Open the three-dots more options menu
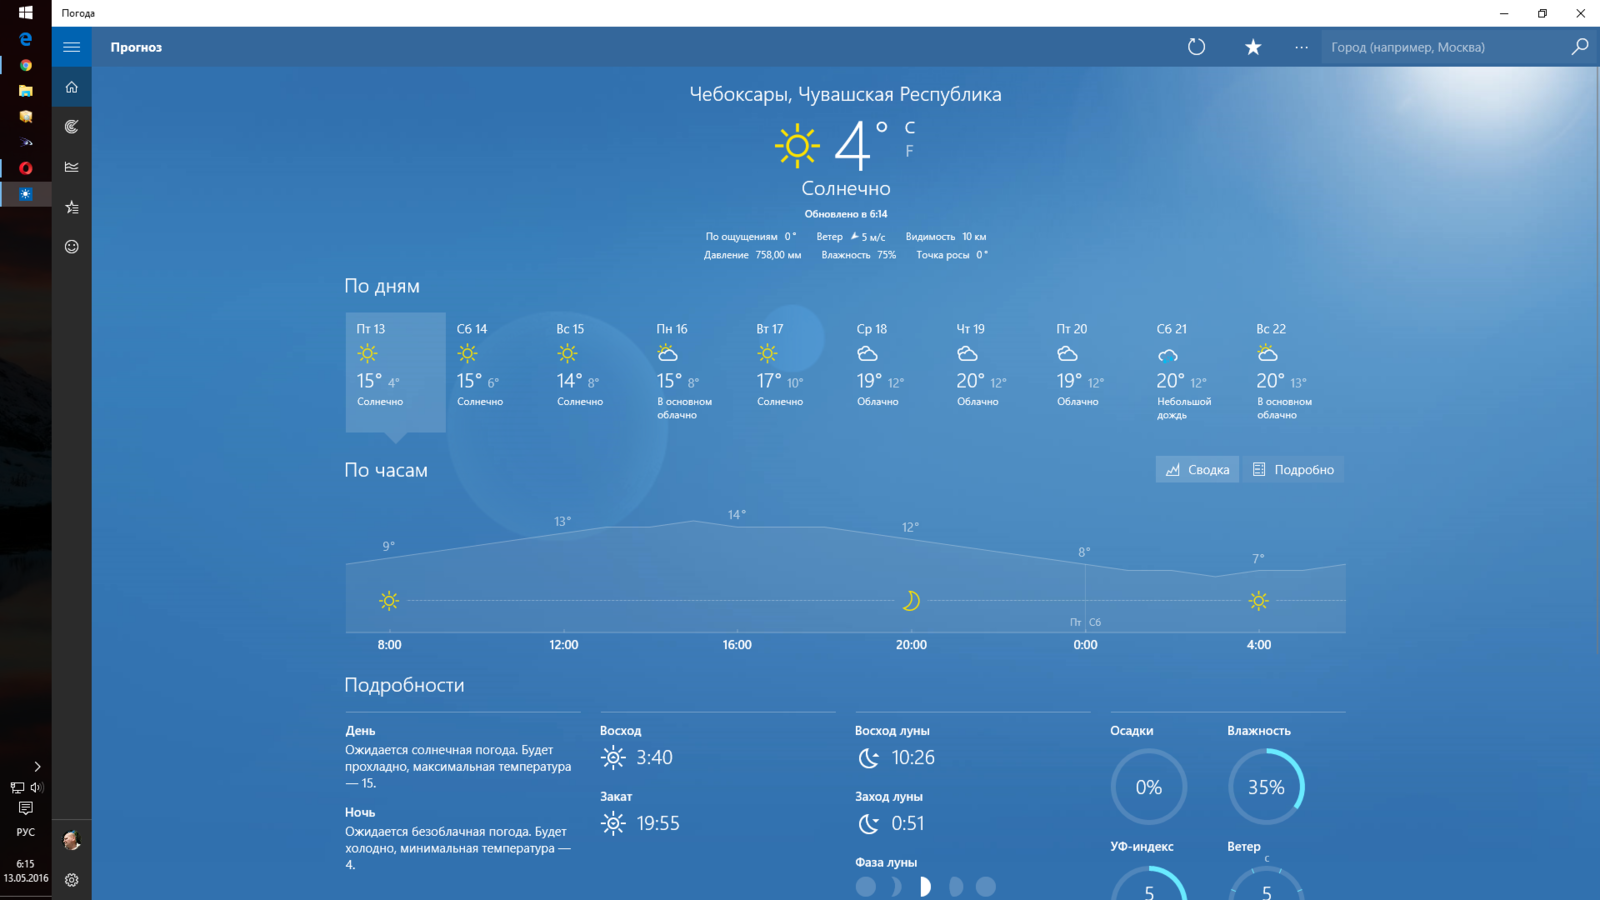Viewport: 1600px width, 900px height. coord(1301,47)
